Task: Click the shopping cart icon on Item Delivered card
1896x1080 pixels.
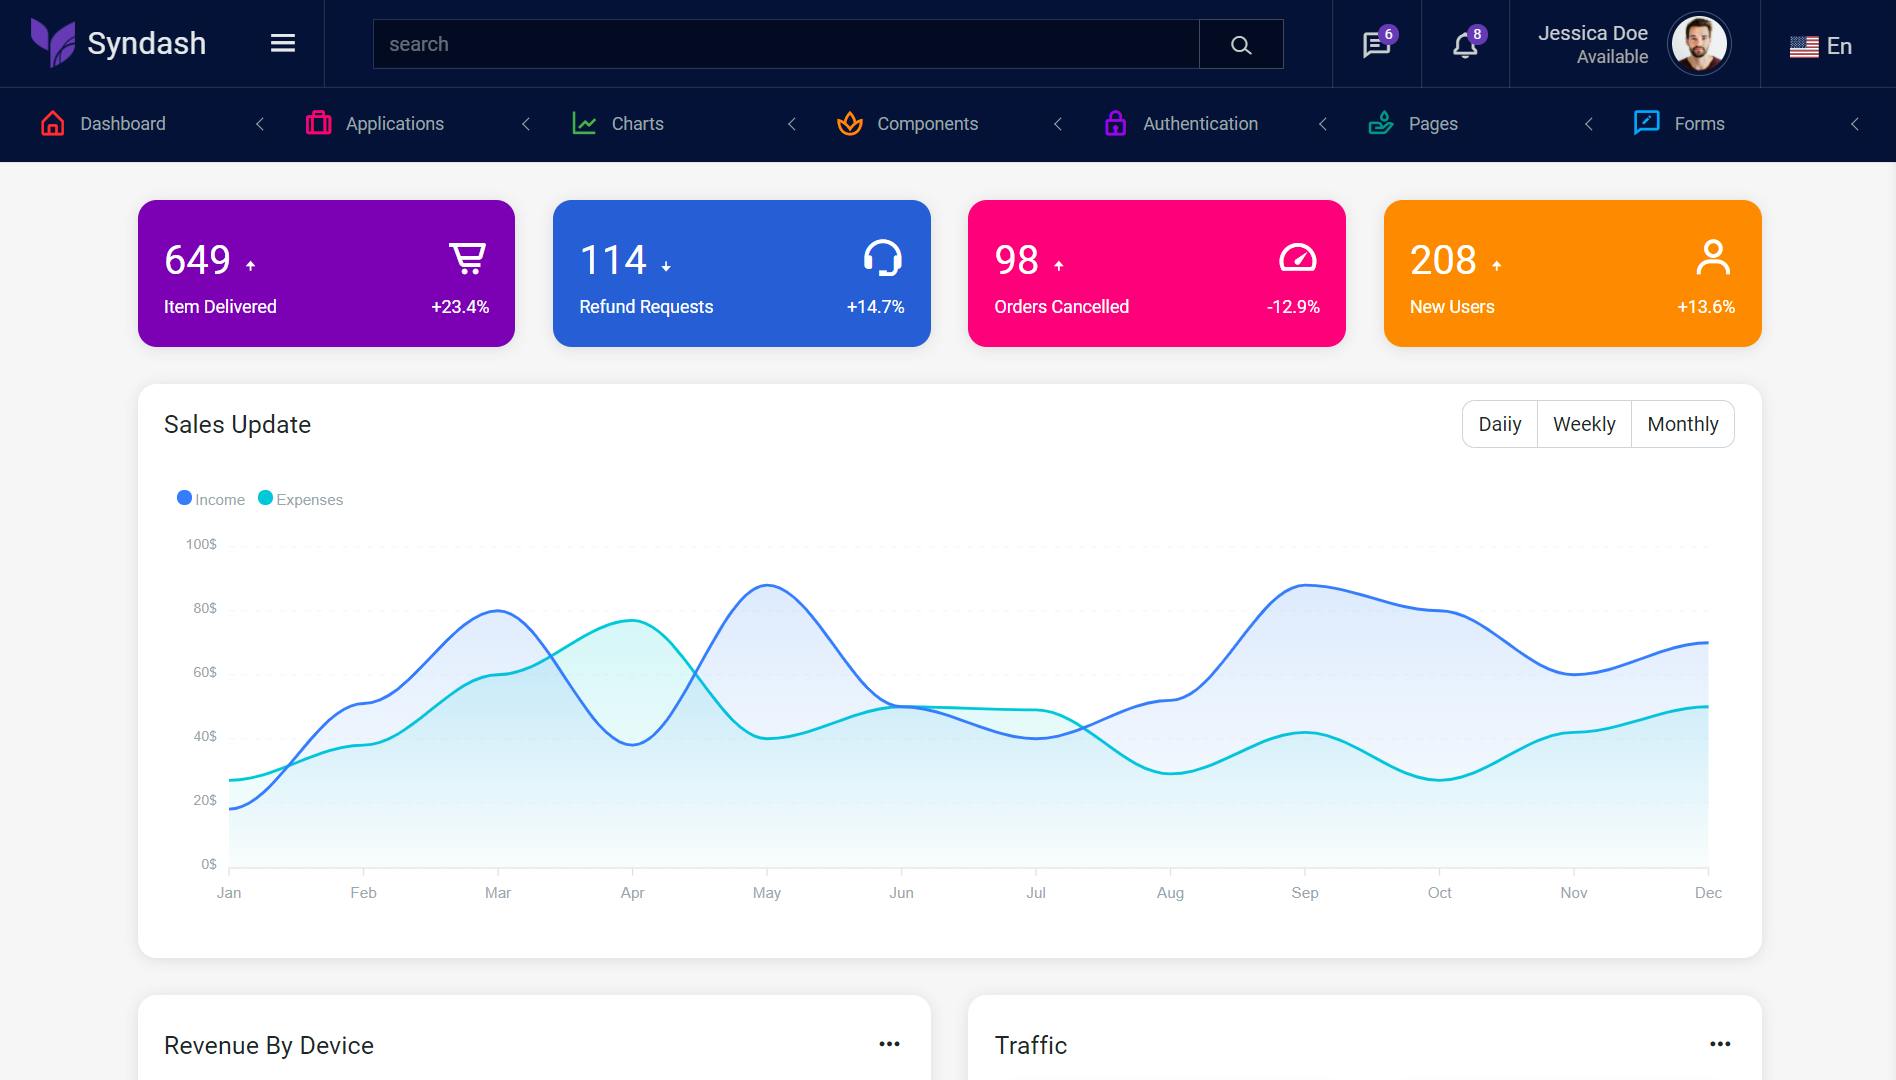Action: click(467, 258)
